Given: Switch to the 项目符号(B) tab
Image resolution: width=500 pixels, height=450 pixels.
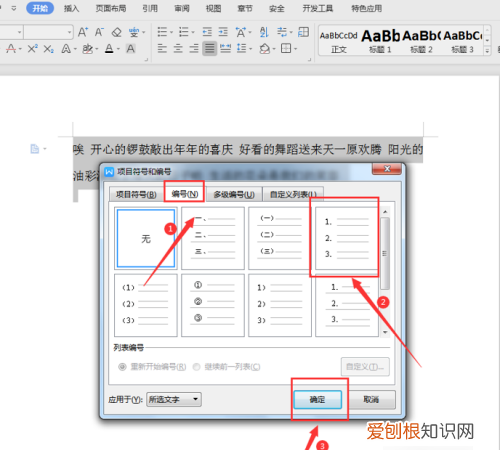Looking at the screenshot, I should pos(136,194).
